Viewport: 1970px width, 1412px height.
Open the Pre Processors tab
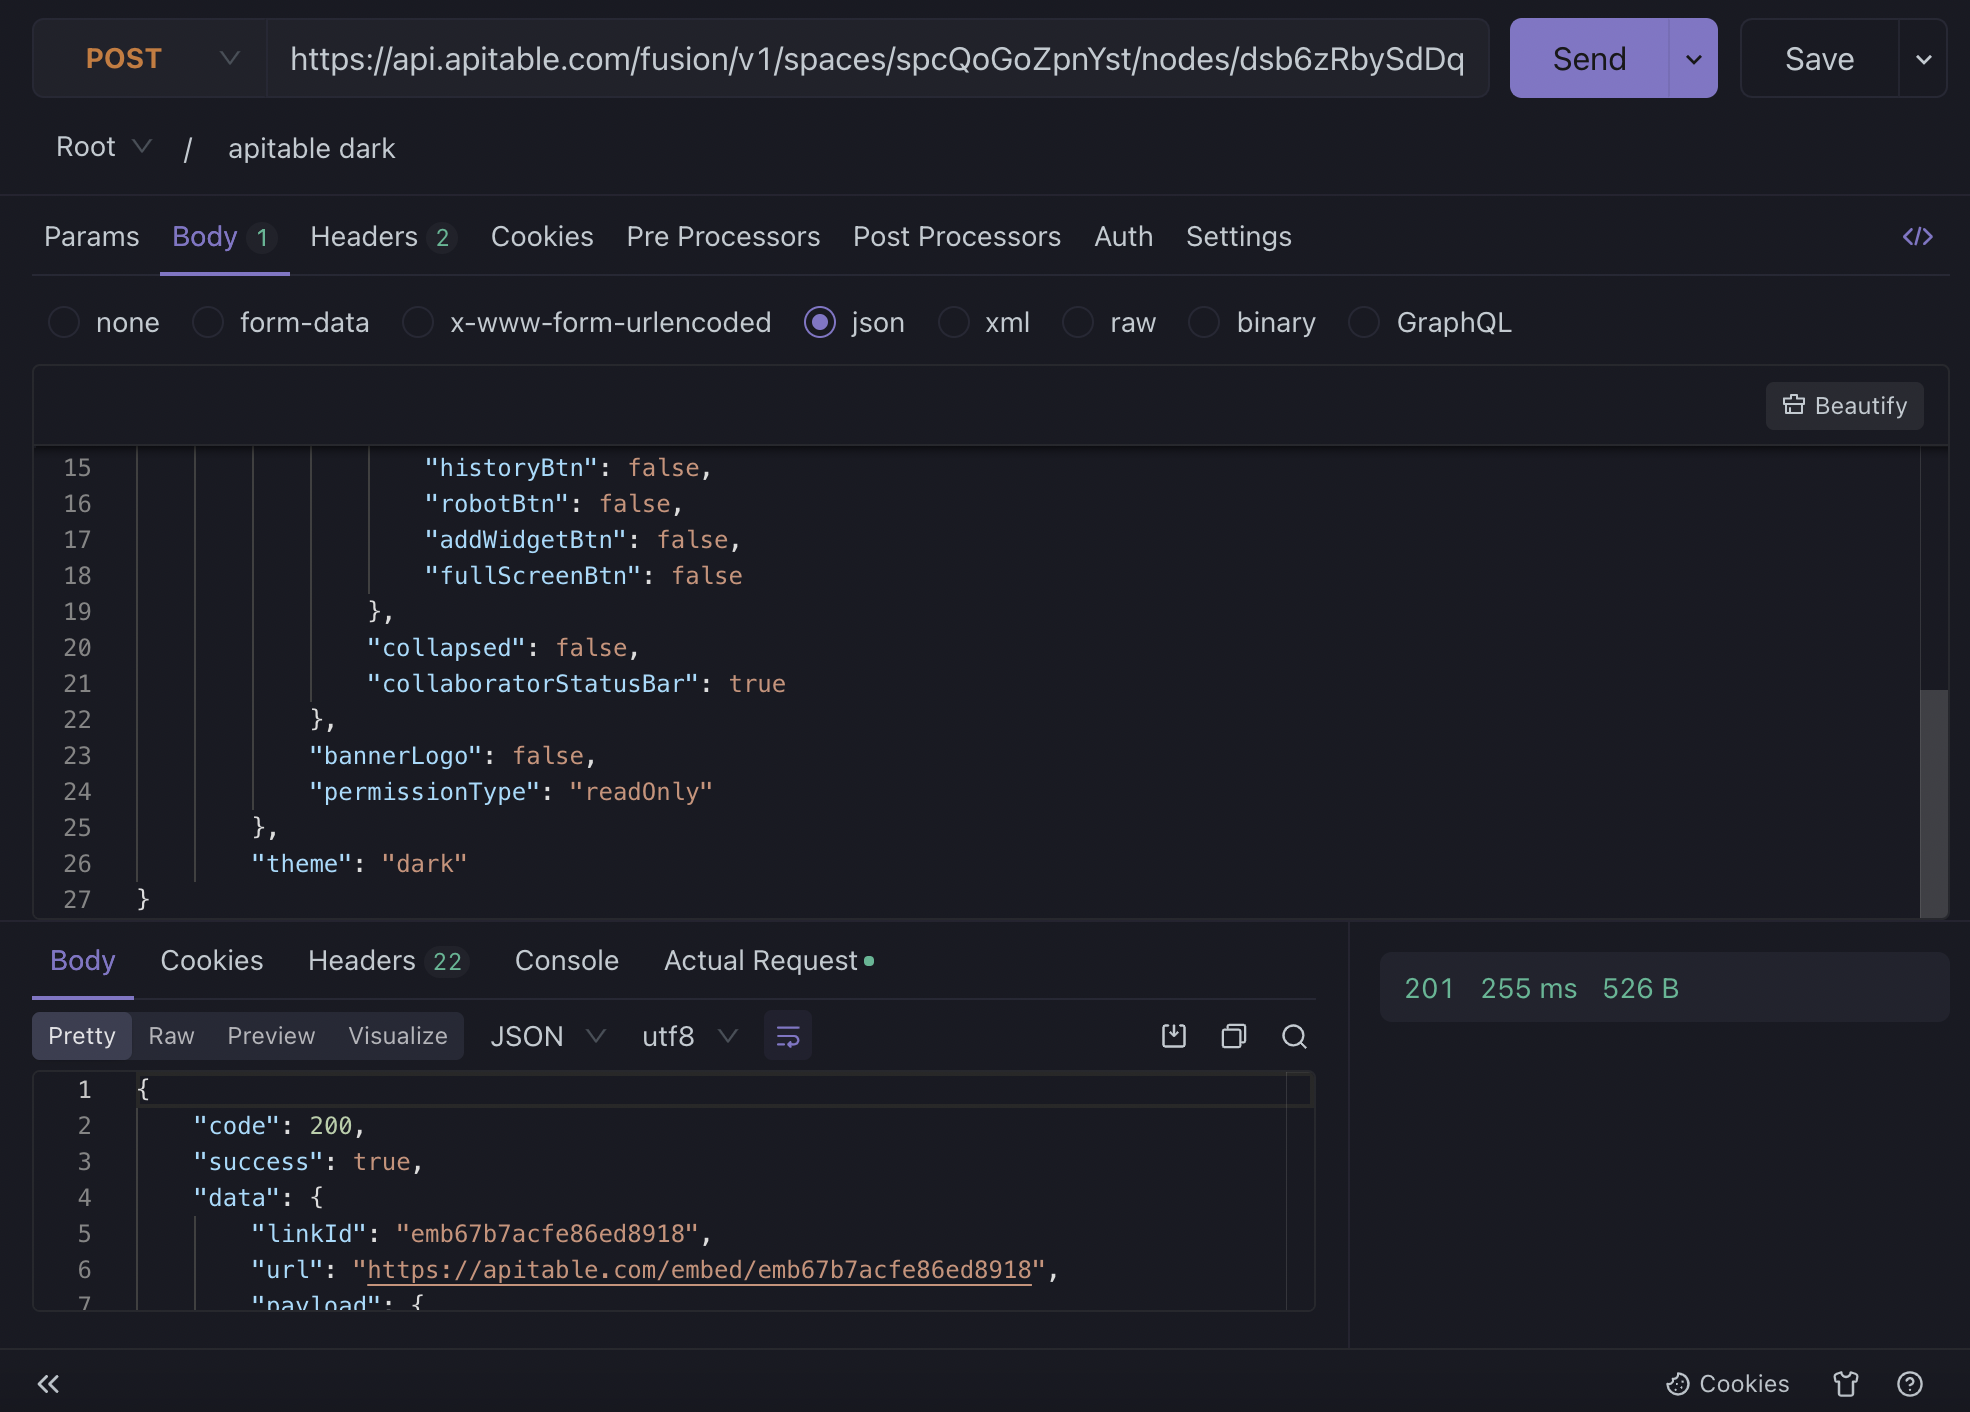(723, 237)
